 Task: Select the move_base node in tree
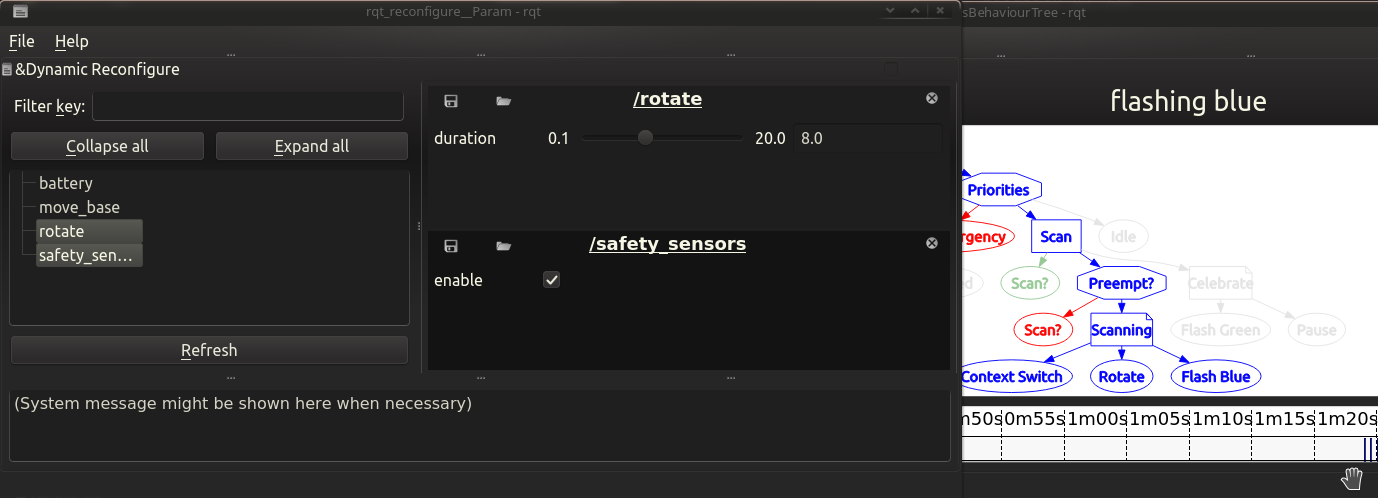tap(79, 207)
